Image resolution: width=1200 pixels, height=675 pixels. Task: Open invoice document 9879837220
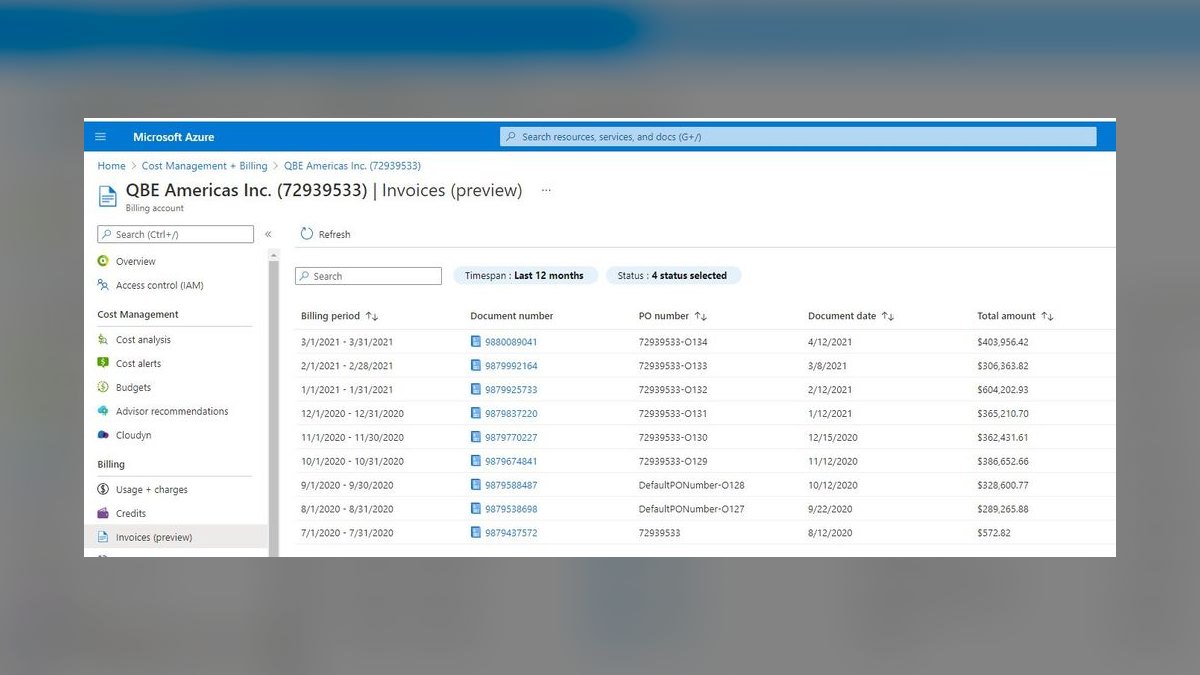point(511,414)
